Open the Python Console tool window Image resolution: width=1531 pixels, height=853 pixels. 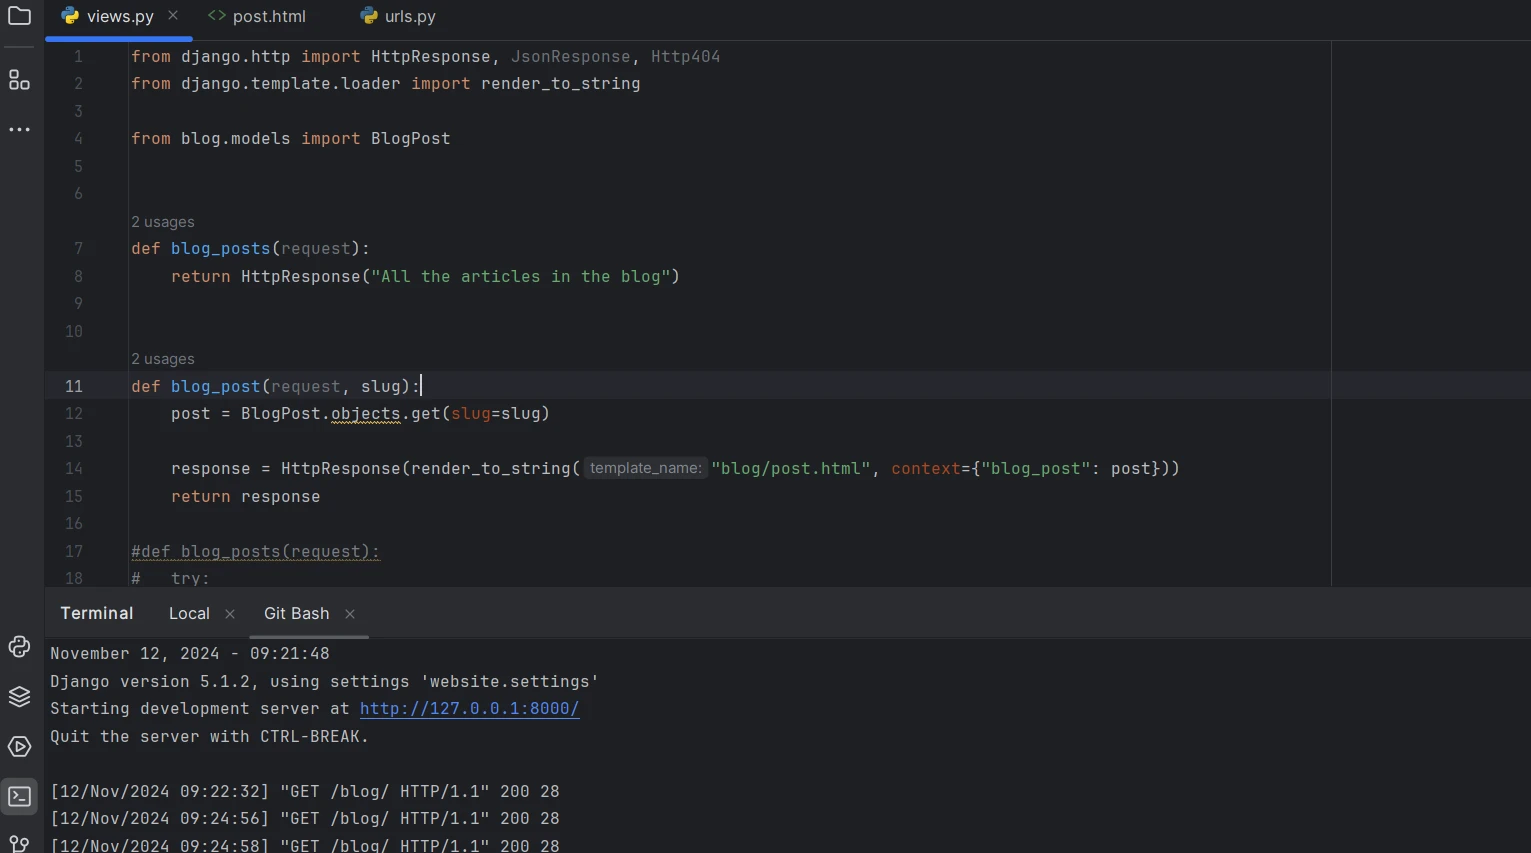19,647
